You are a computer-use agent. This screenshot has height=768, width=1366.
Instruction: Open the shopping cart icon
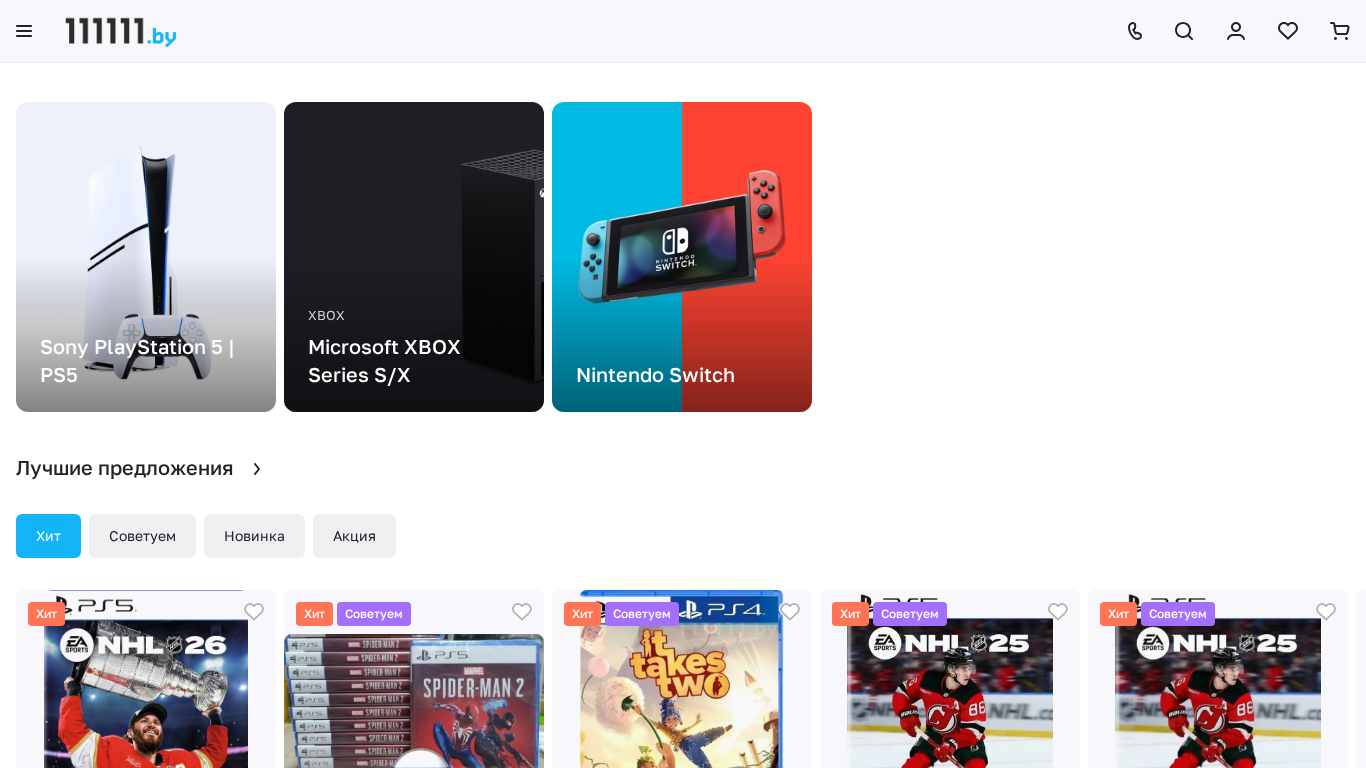pyautogui.click(x=1340, y=31)
